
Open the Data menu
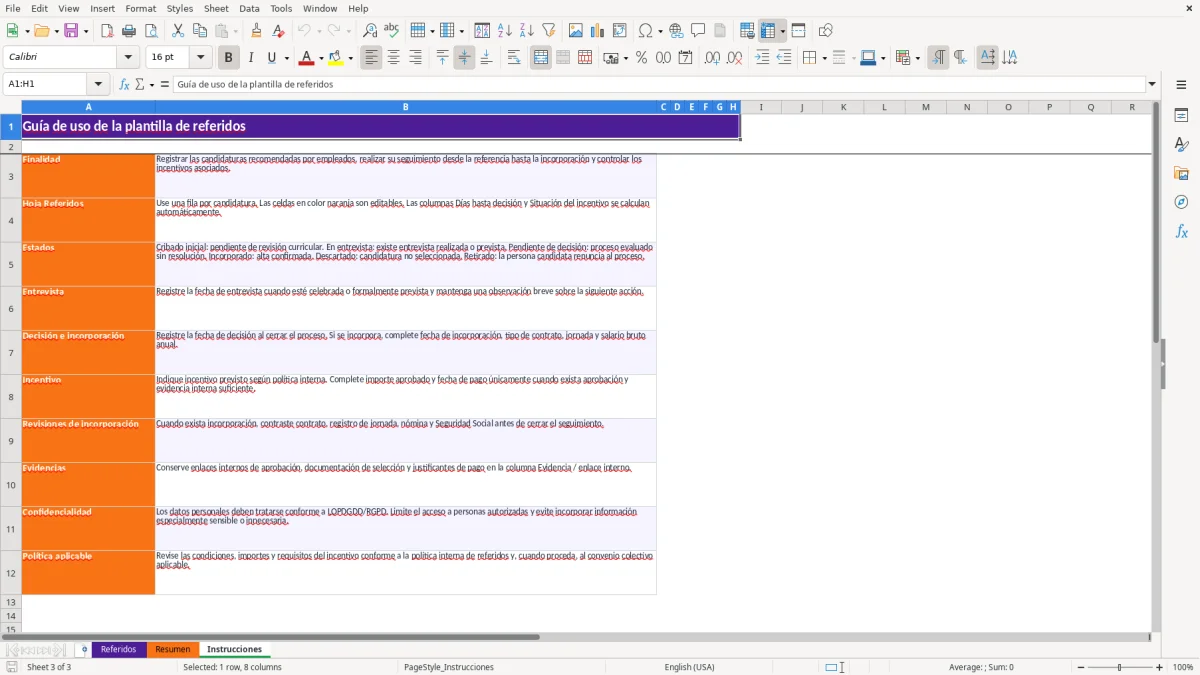coord(249,8)
